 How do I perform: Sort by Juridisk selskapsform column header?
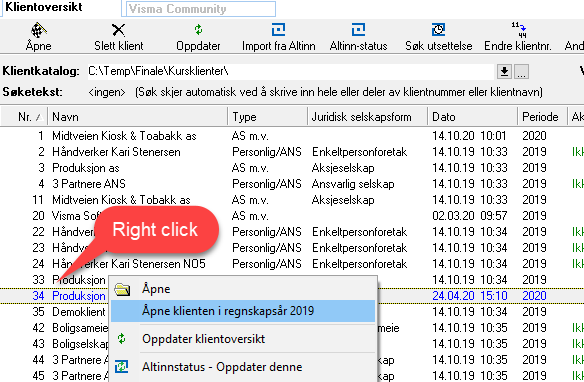pyautogui.click(x=368, y=117)
